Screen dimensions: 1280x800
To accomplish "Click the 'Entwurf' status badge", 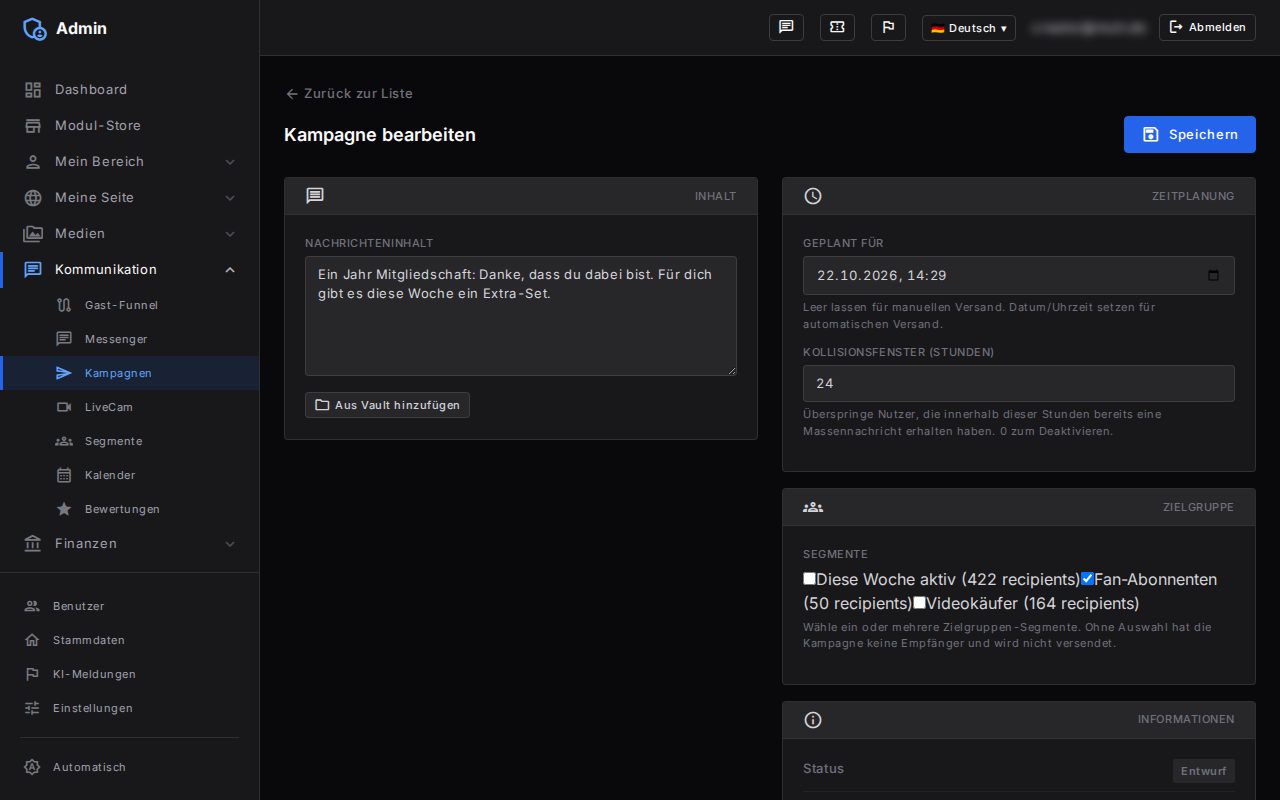I will (x=1204, y=771).
